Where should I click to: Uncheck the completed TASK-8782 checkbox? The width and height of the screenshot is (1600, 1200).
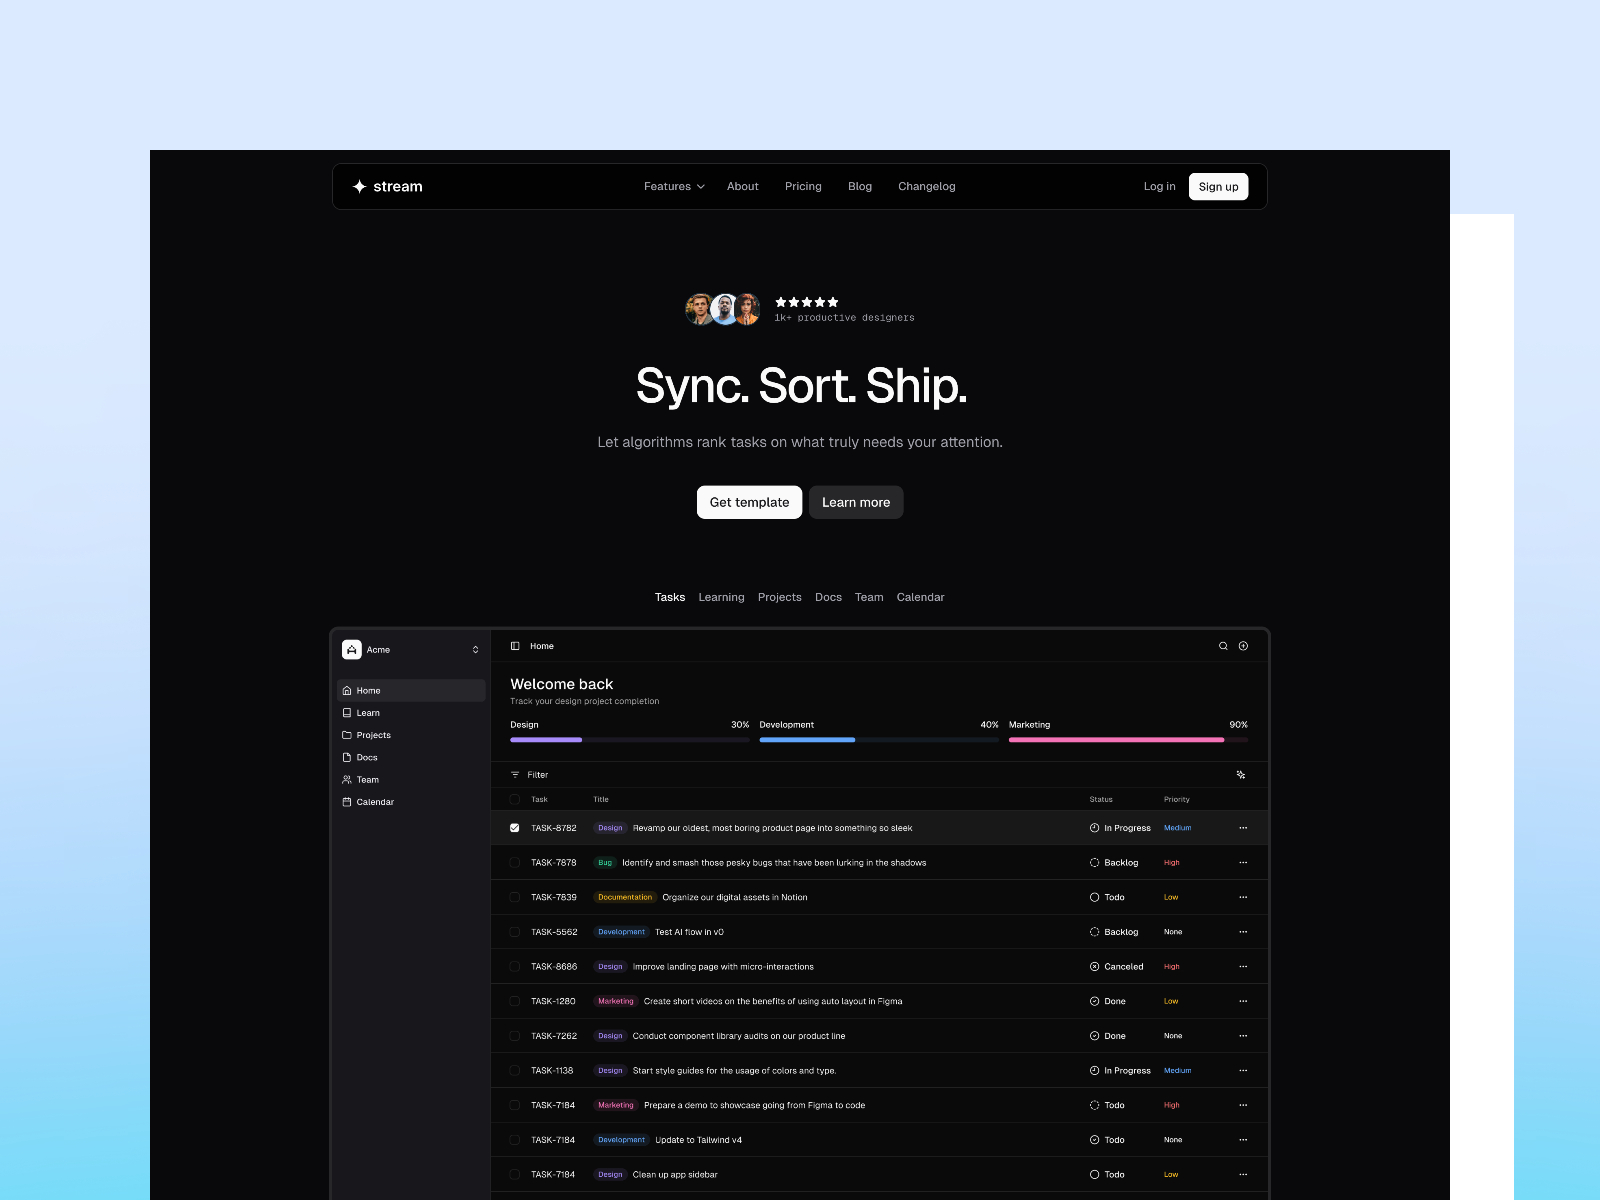point(515,827)
